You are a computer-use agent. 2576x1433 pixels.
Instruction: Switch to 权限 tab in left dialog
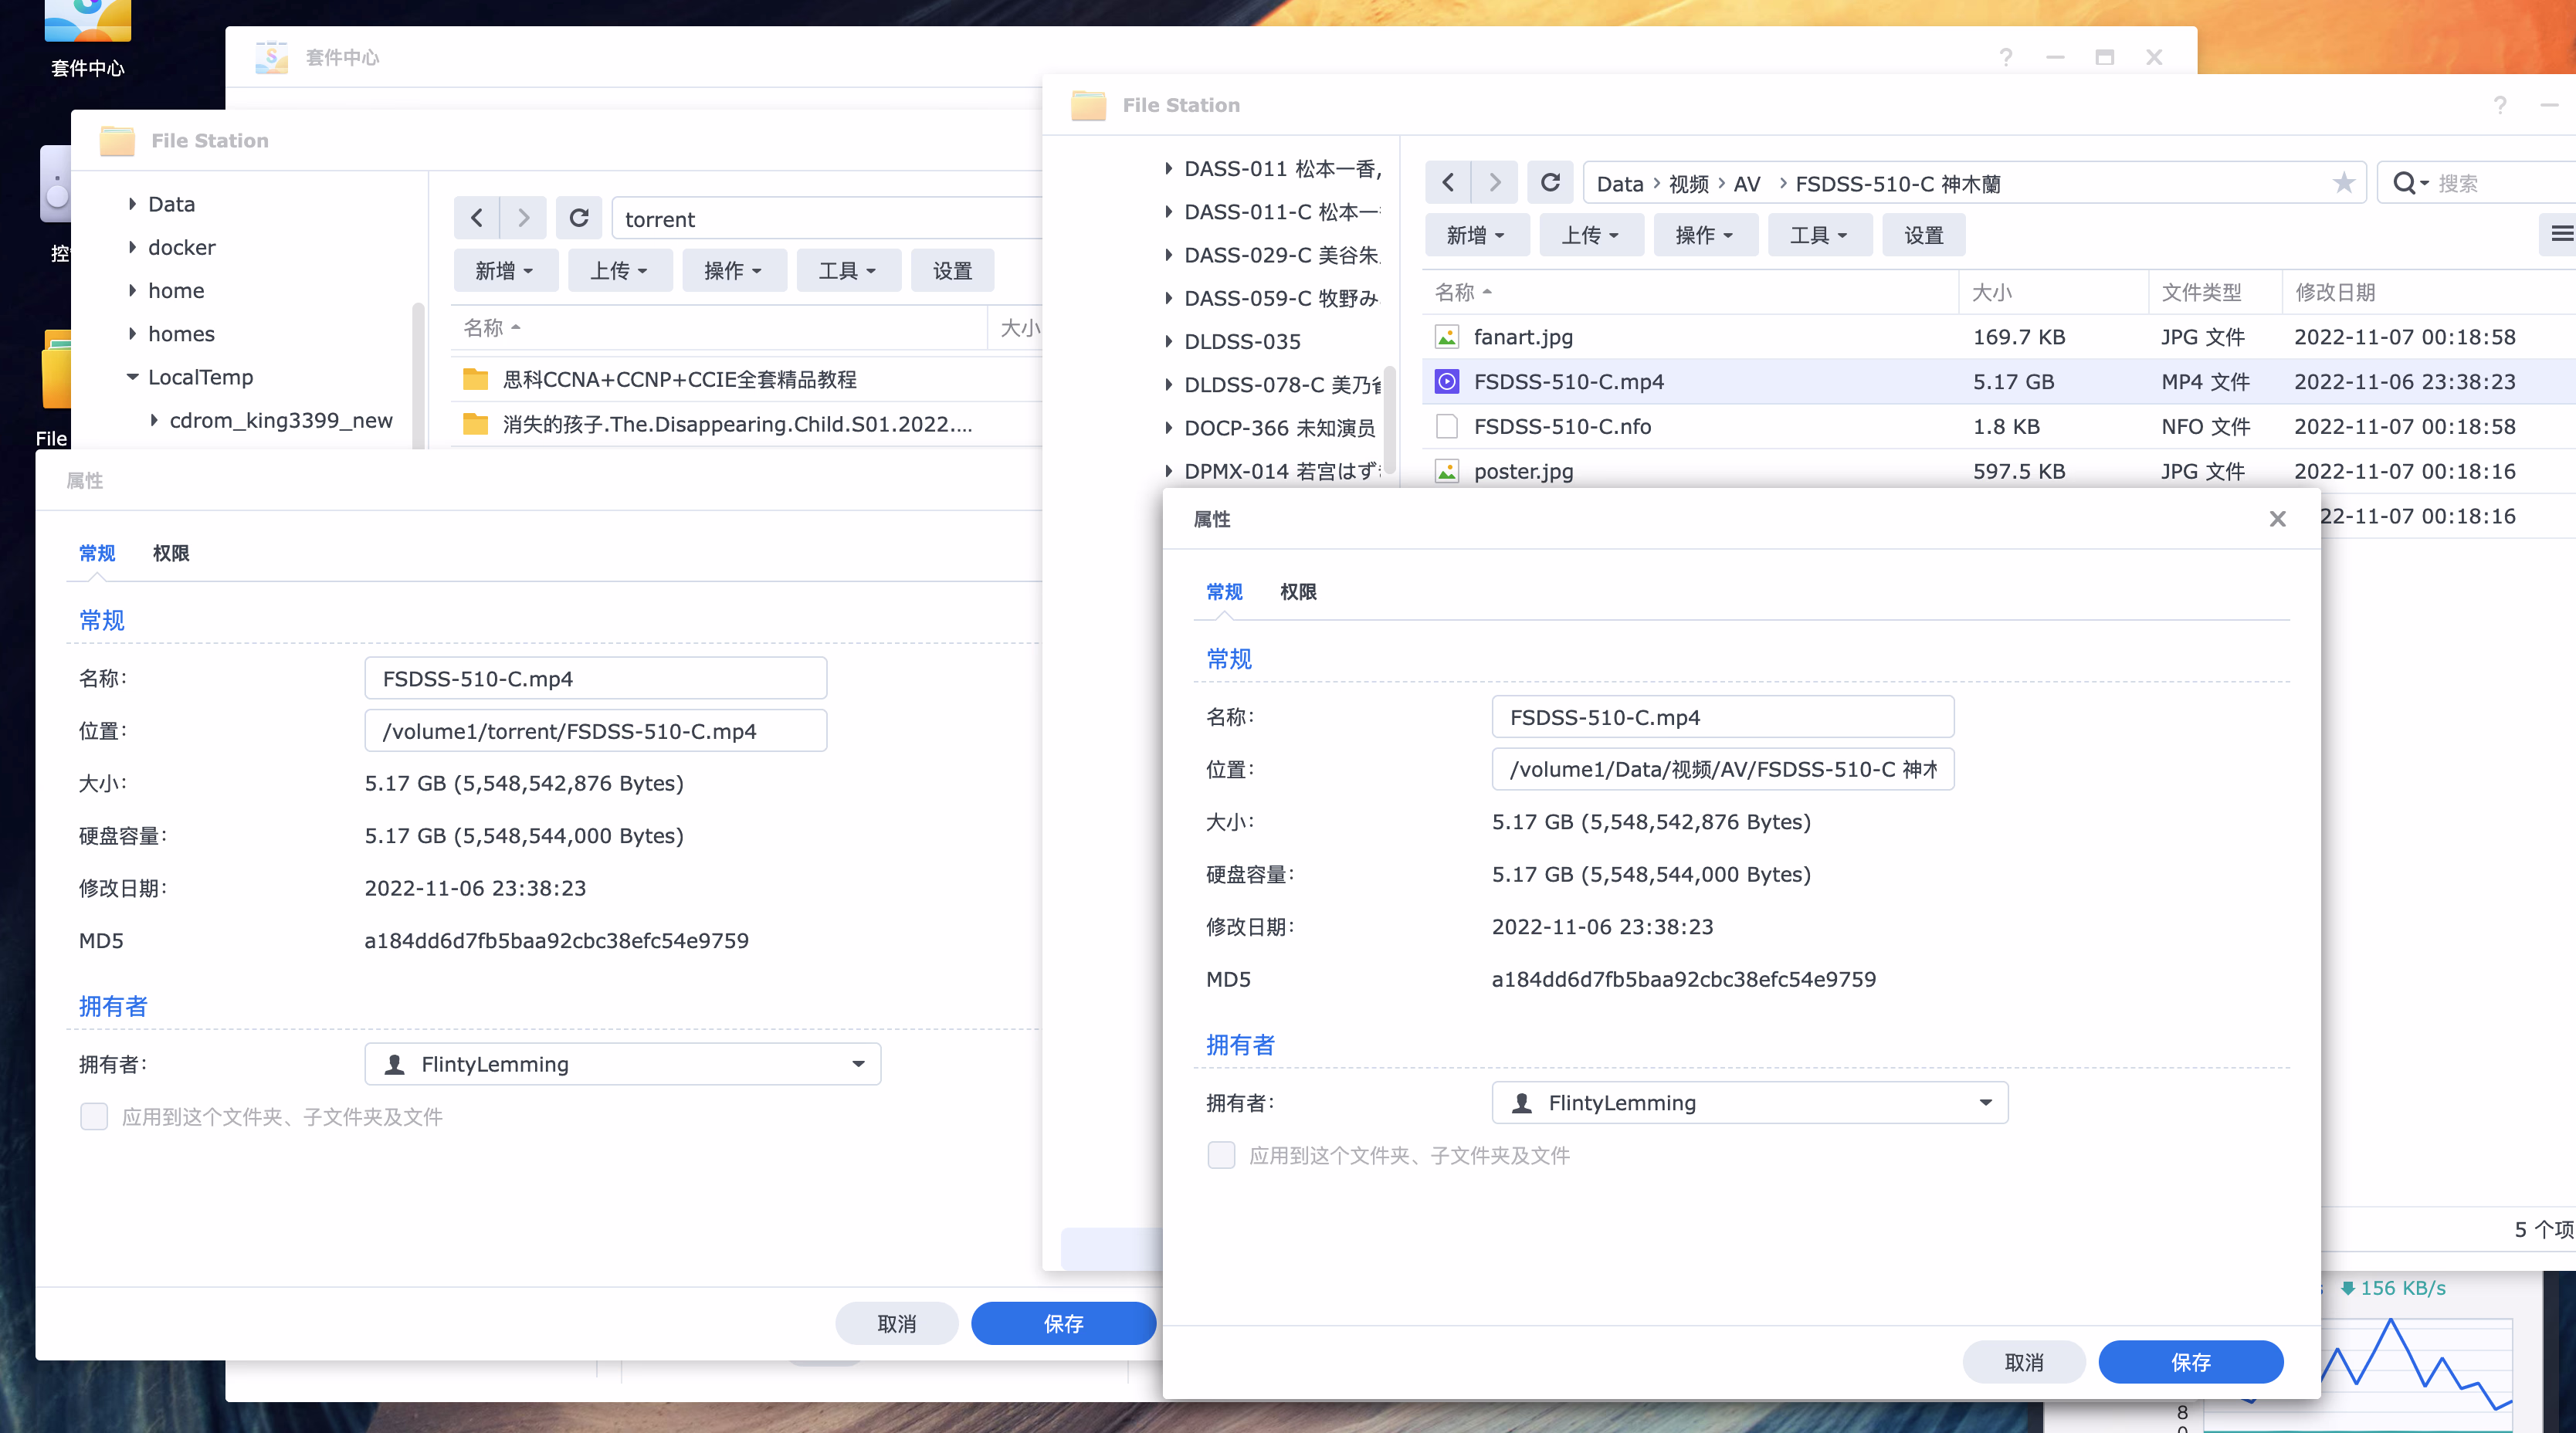(x=170, y=553)
